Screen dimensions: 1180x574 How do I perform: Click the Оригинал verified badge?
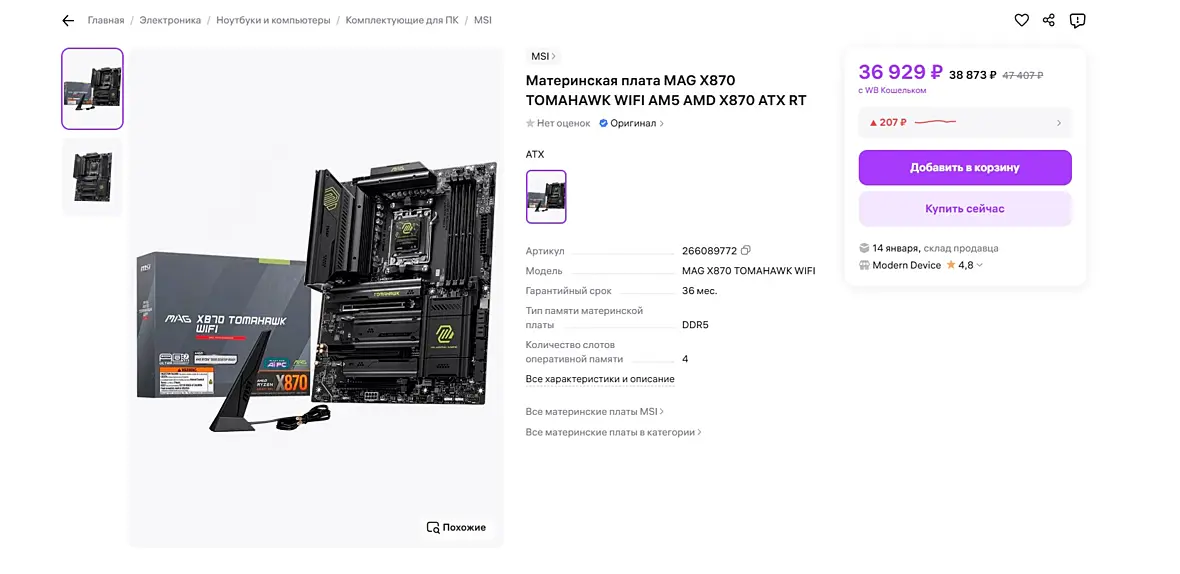(631, 123)
